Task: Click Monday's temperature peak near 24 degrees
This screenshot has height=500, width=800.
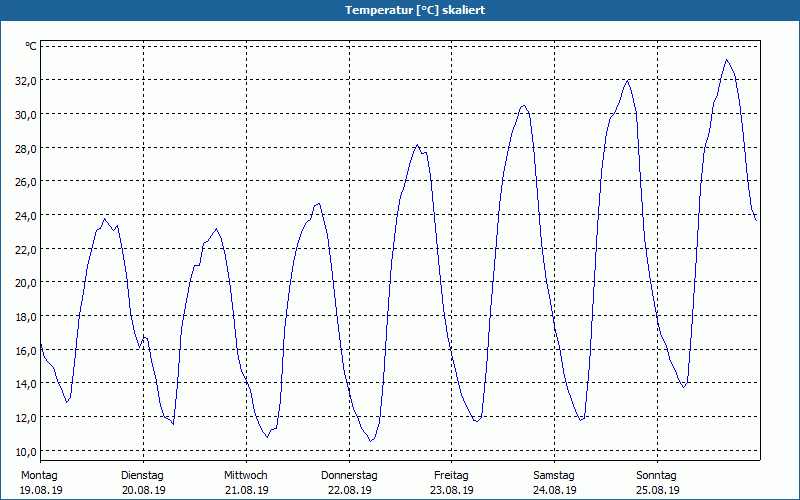Action: click(105, 219)
